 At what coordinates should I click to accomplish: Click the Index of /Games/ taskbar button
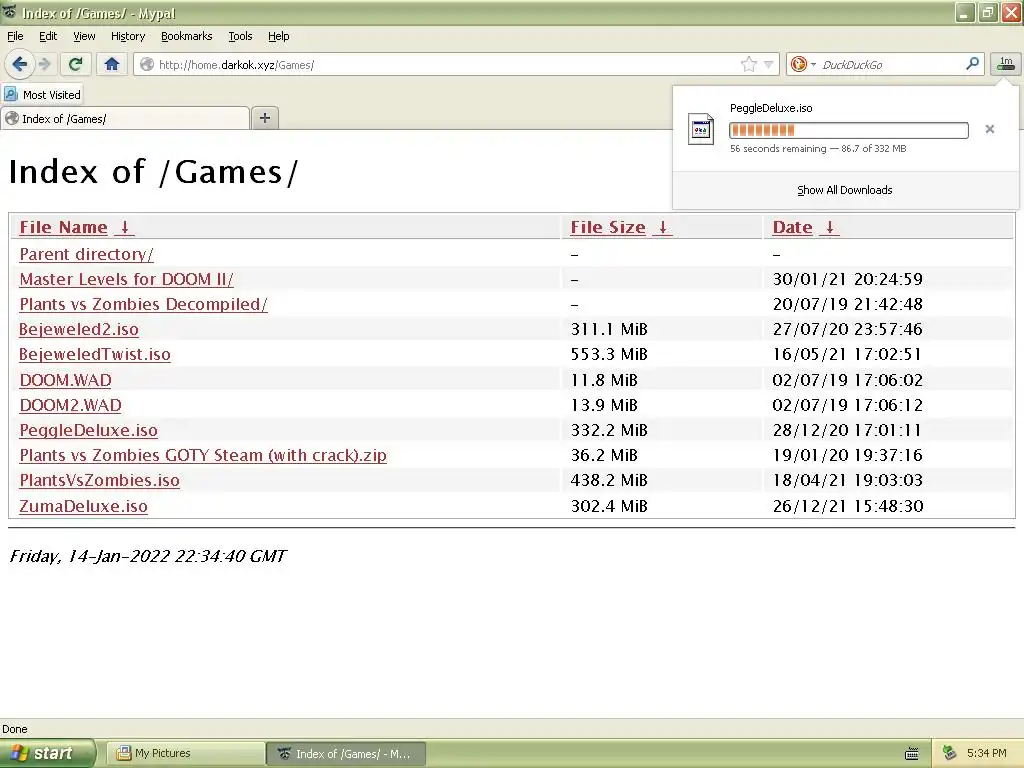coord(346,754)
